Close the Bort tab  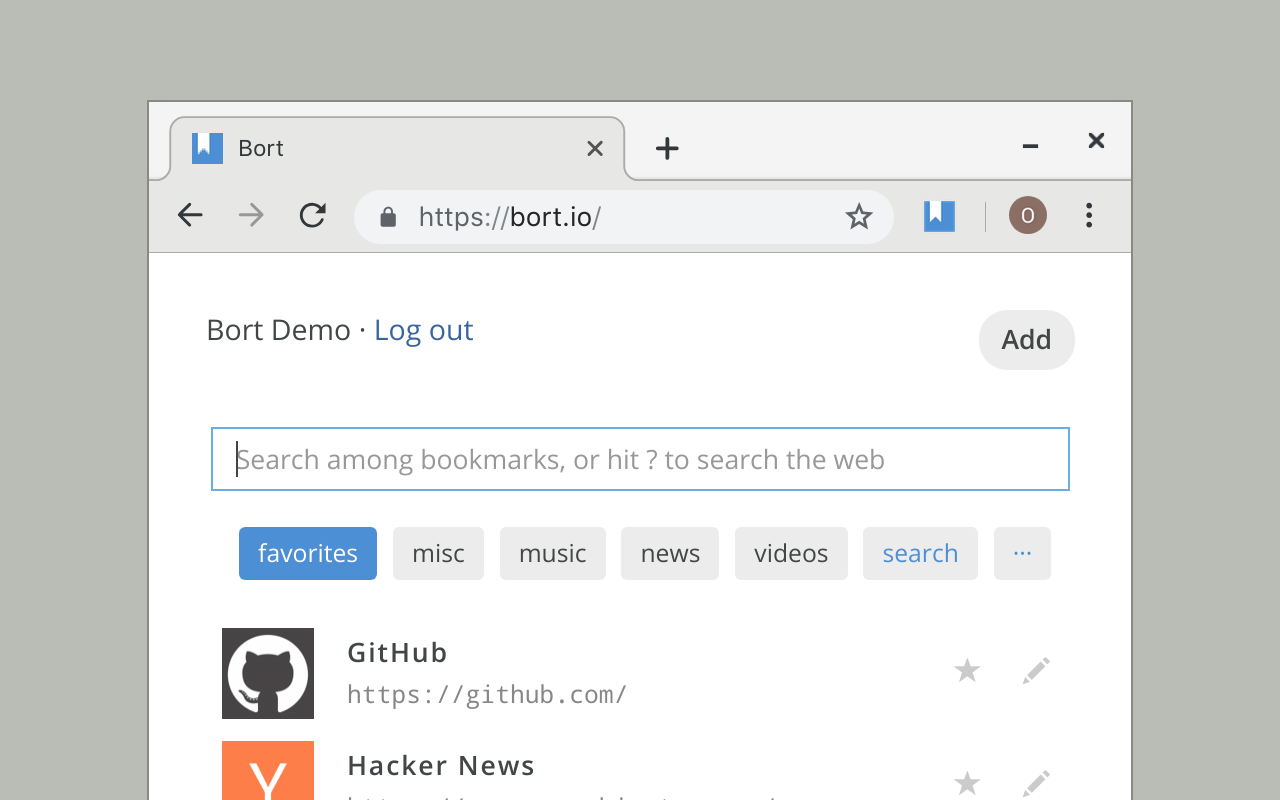[x=595, y=149]
